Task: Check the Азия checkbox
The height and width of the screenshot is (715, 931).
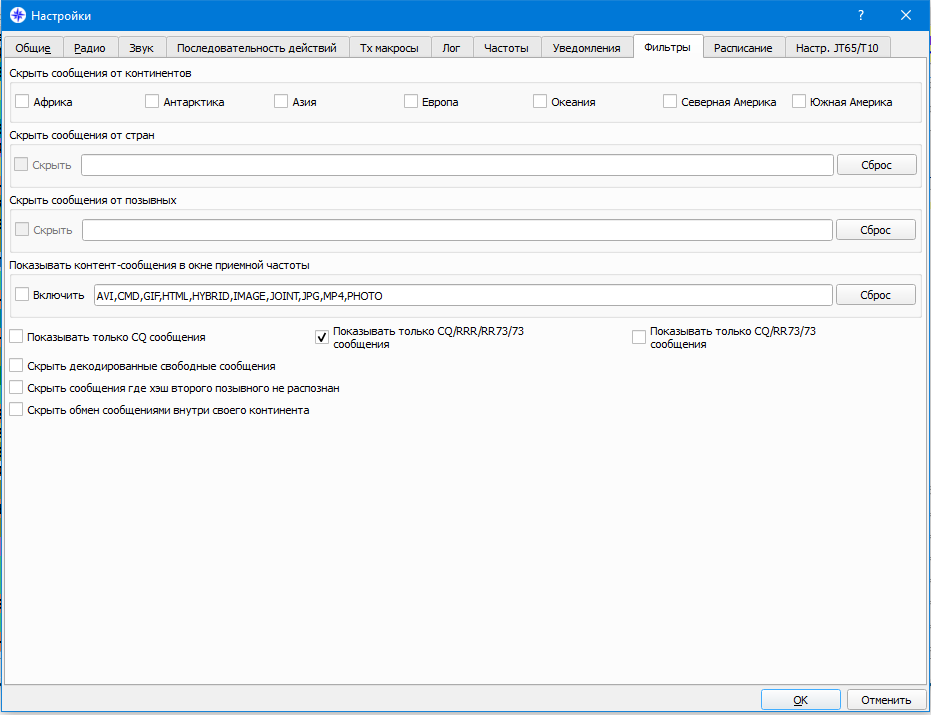Action: [281, 102]
